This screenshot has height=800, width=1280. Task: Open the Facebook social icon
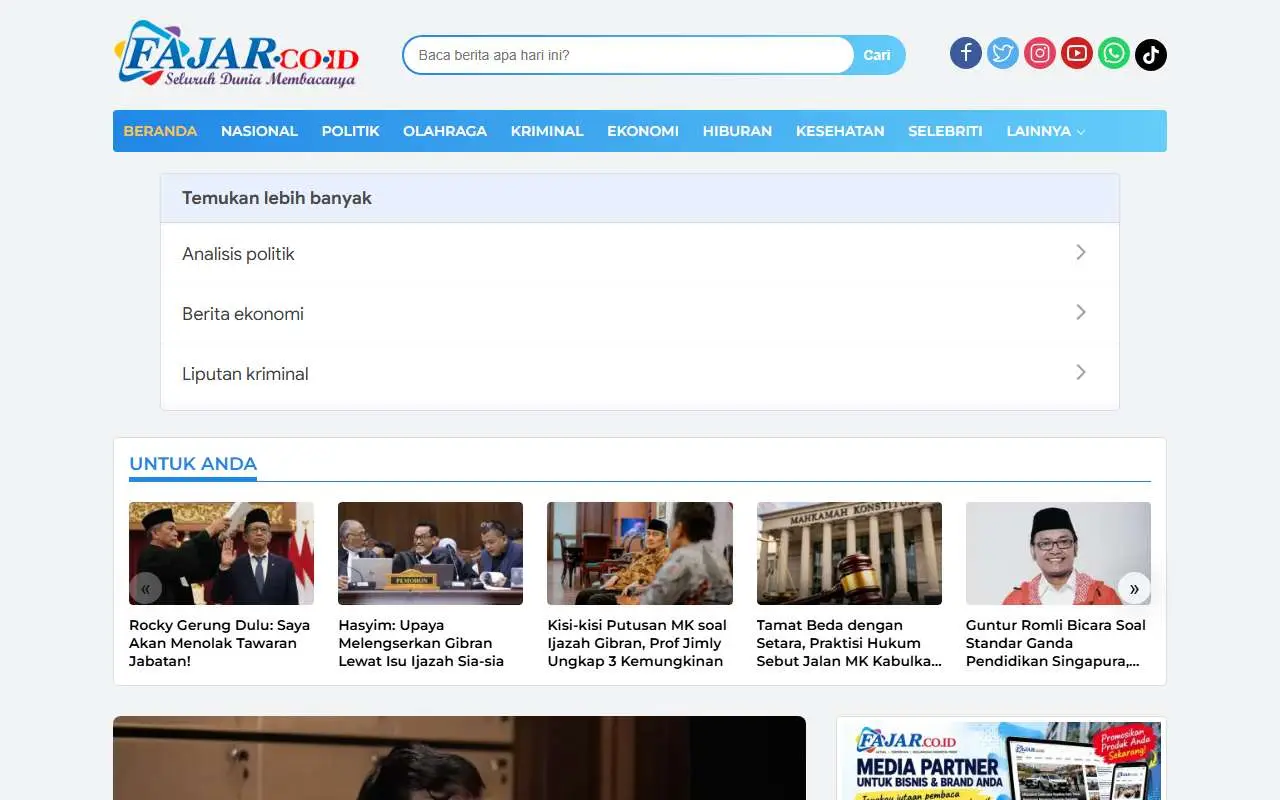tap(965, 53)
